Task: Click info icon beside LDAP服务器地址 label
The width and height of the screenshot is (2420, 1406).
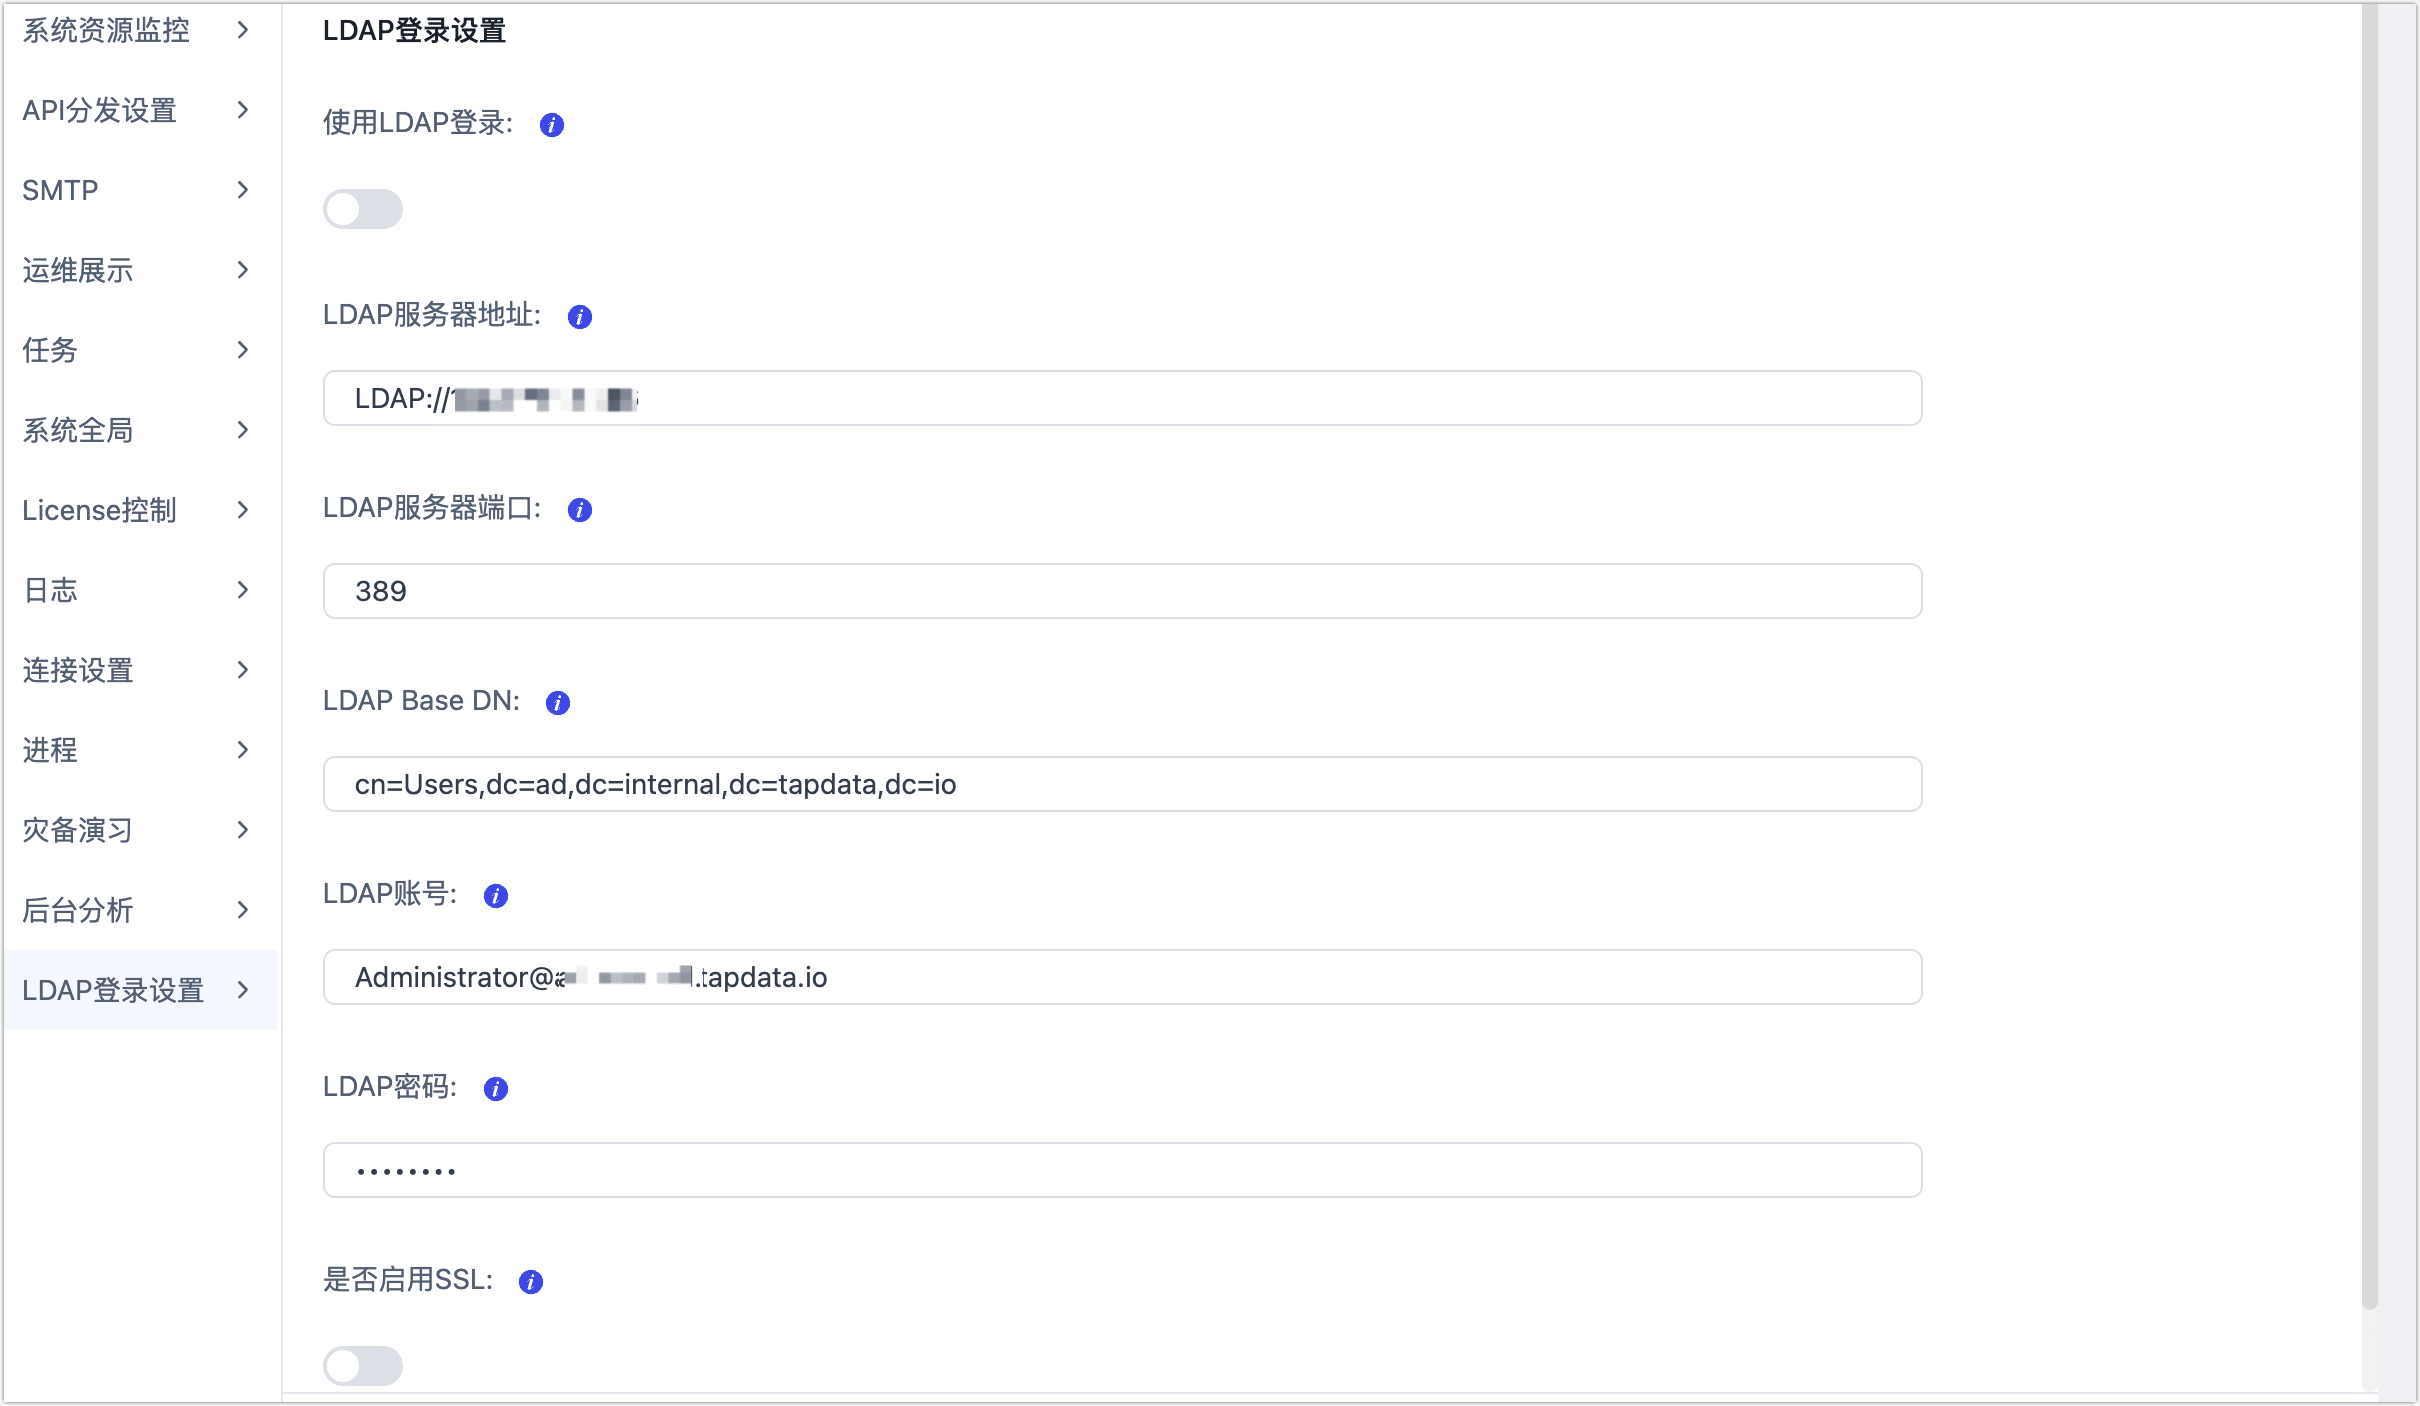Action: click(x=579, y=317)
